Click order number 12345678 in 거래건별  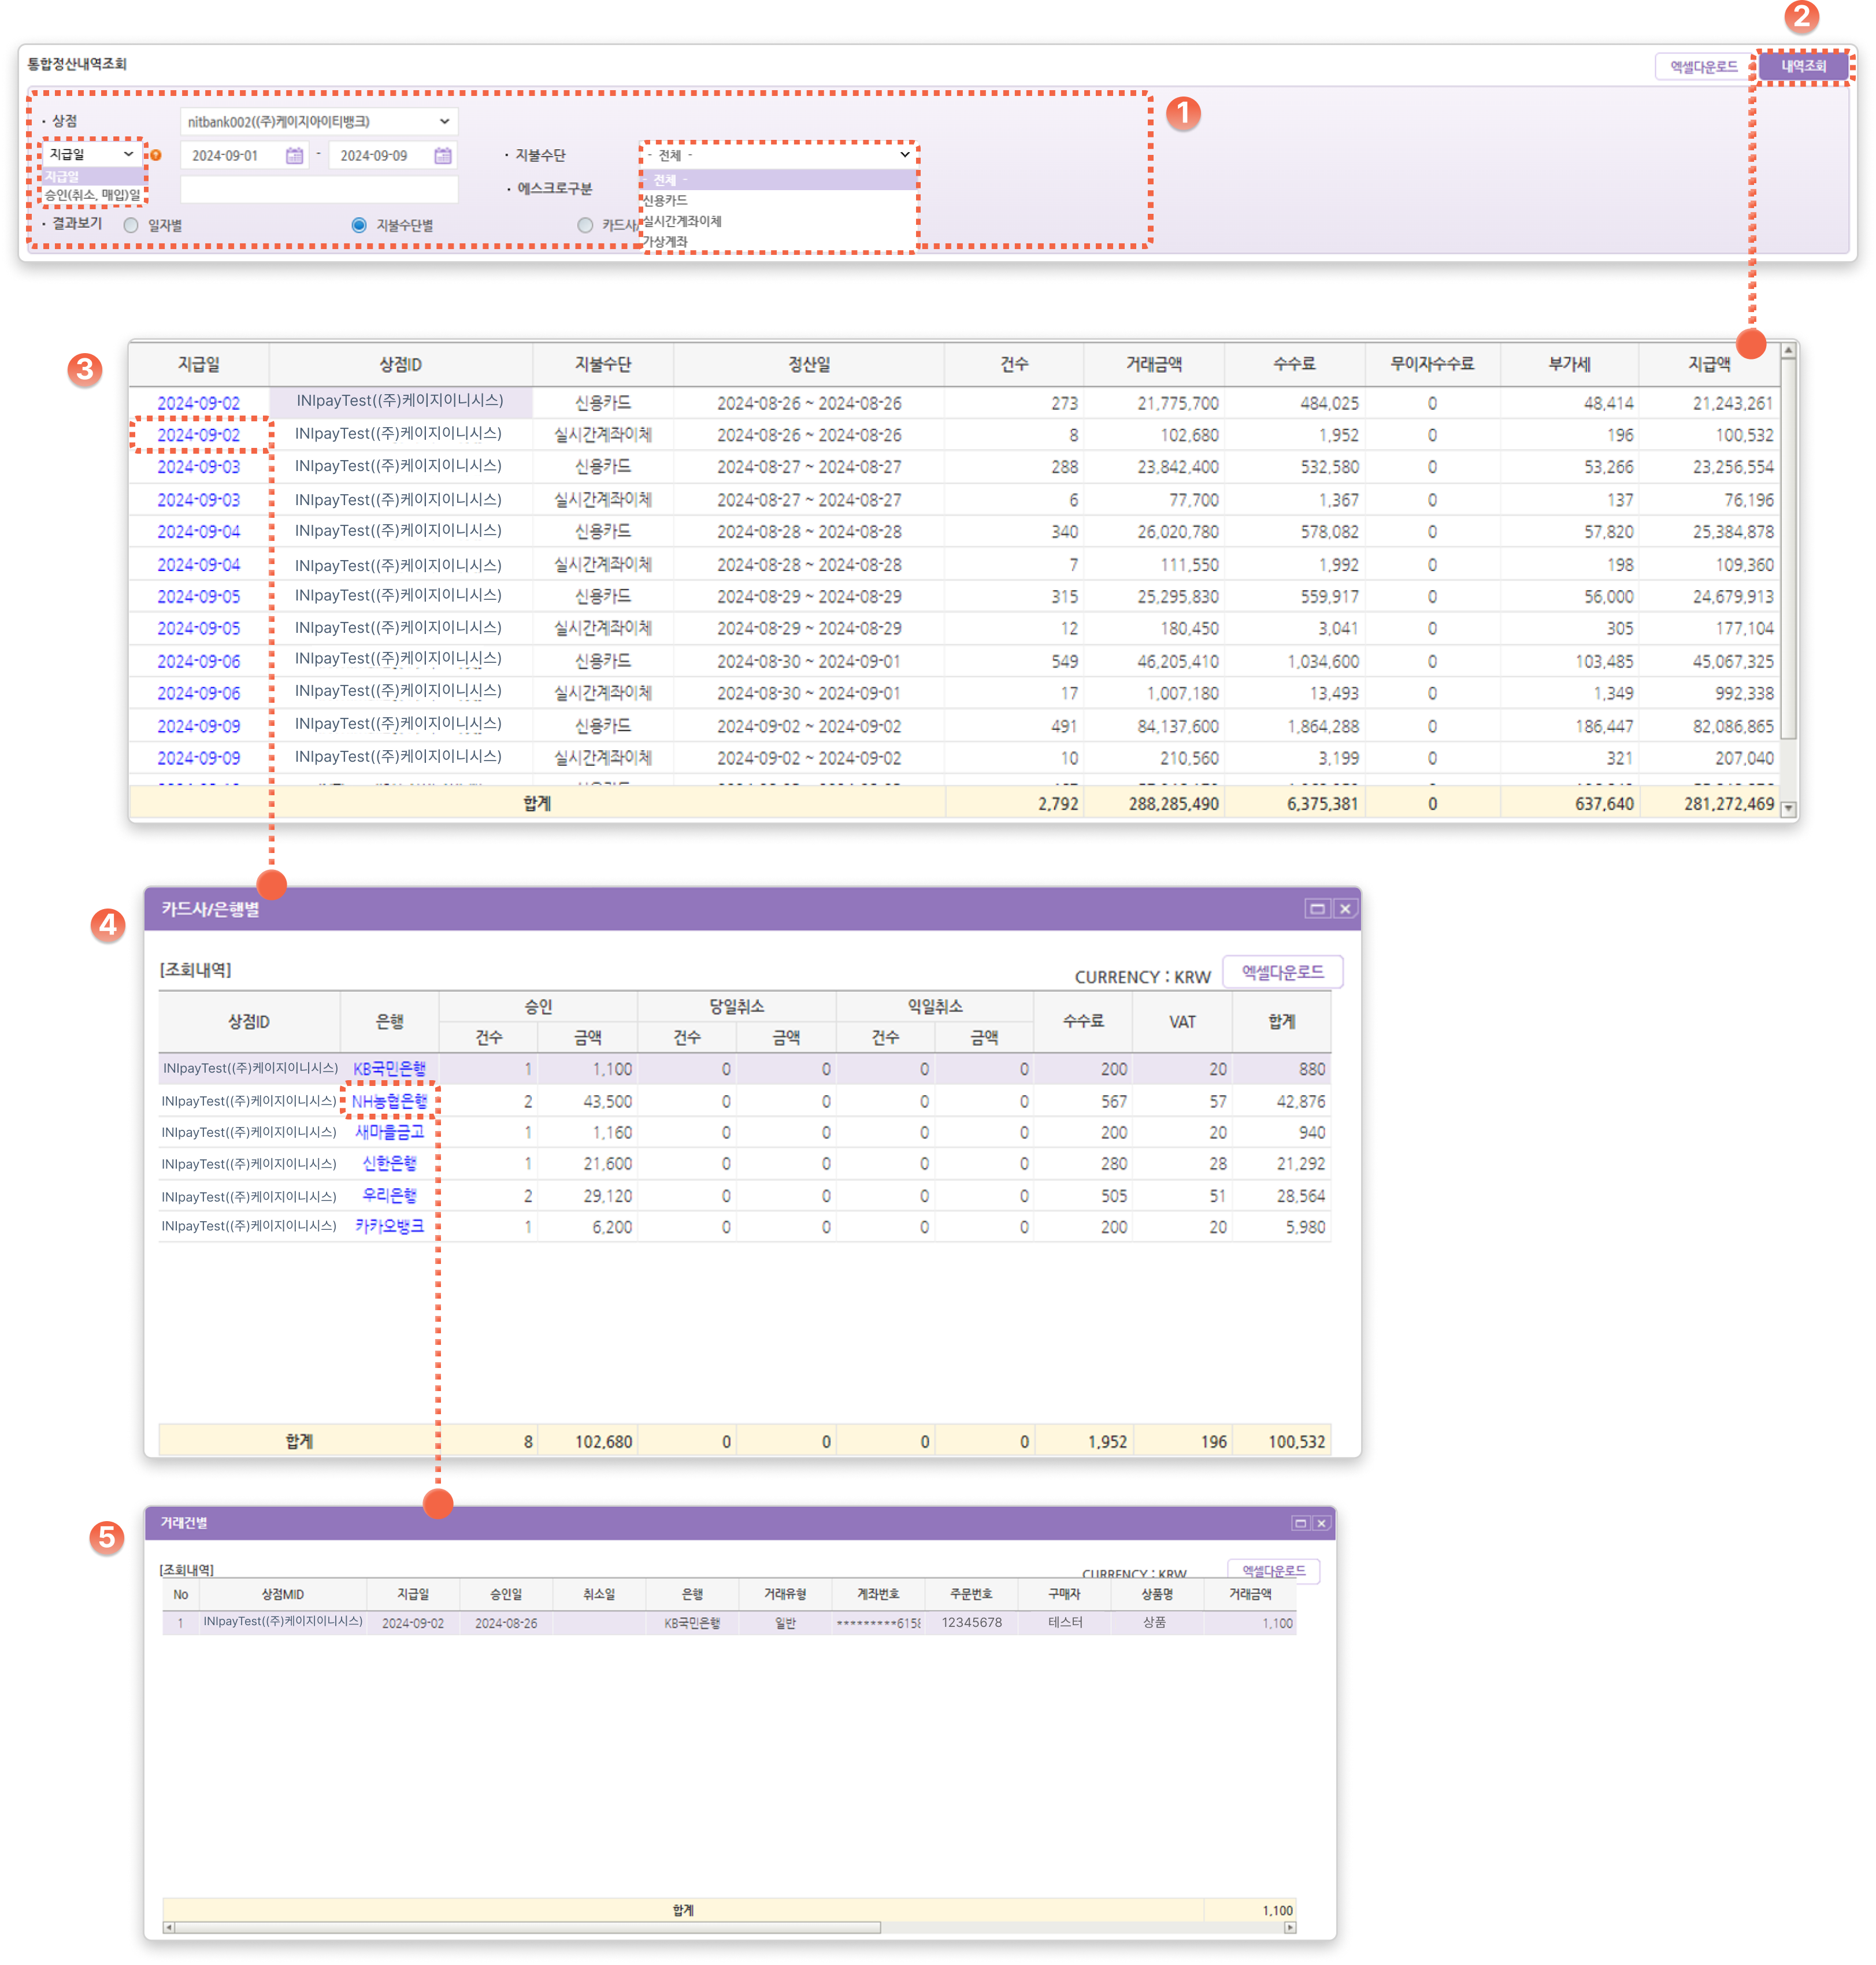coord(971,1622)
